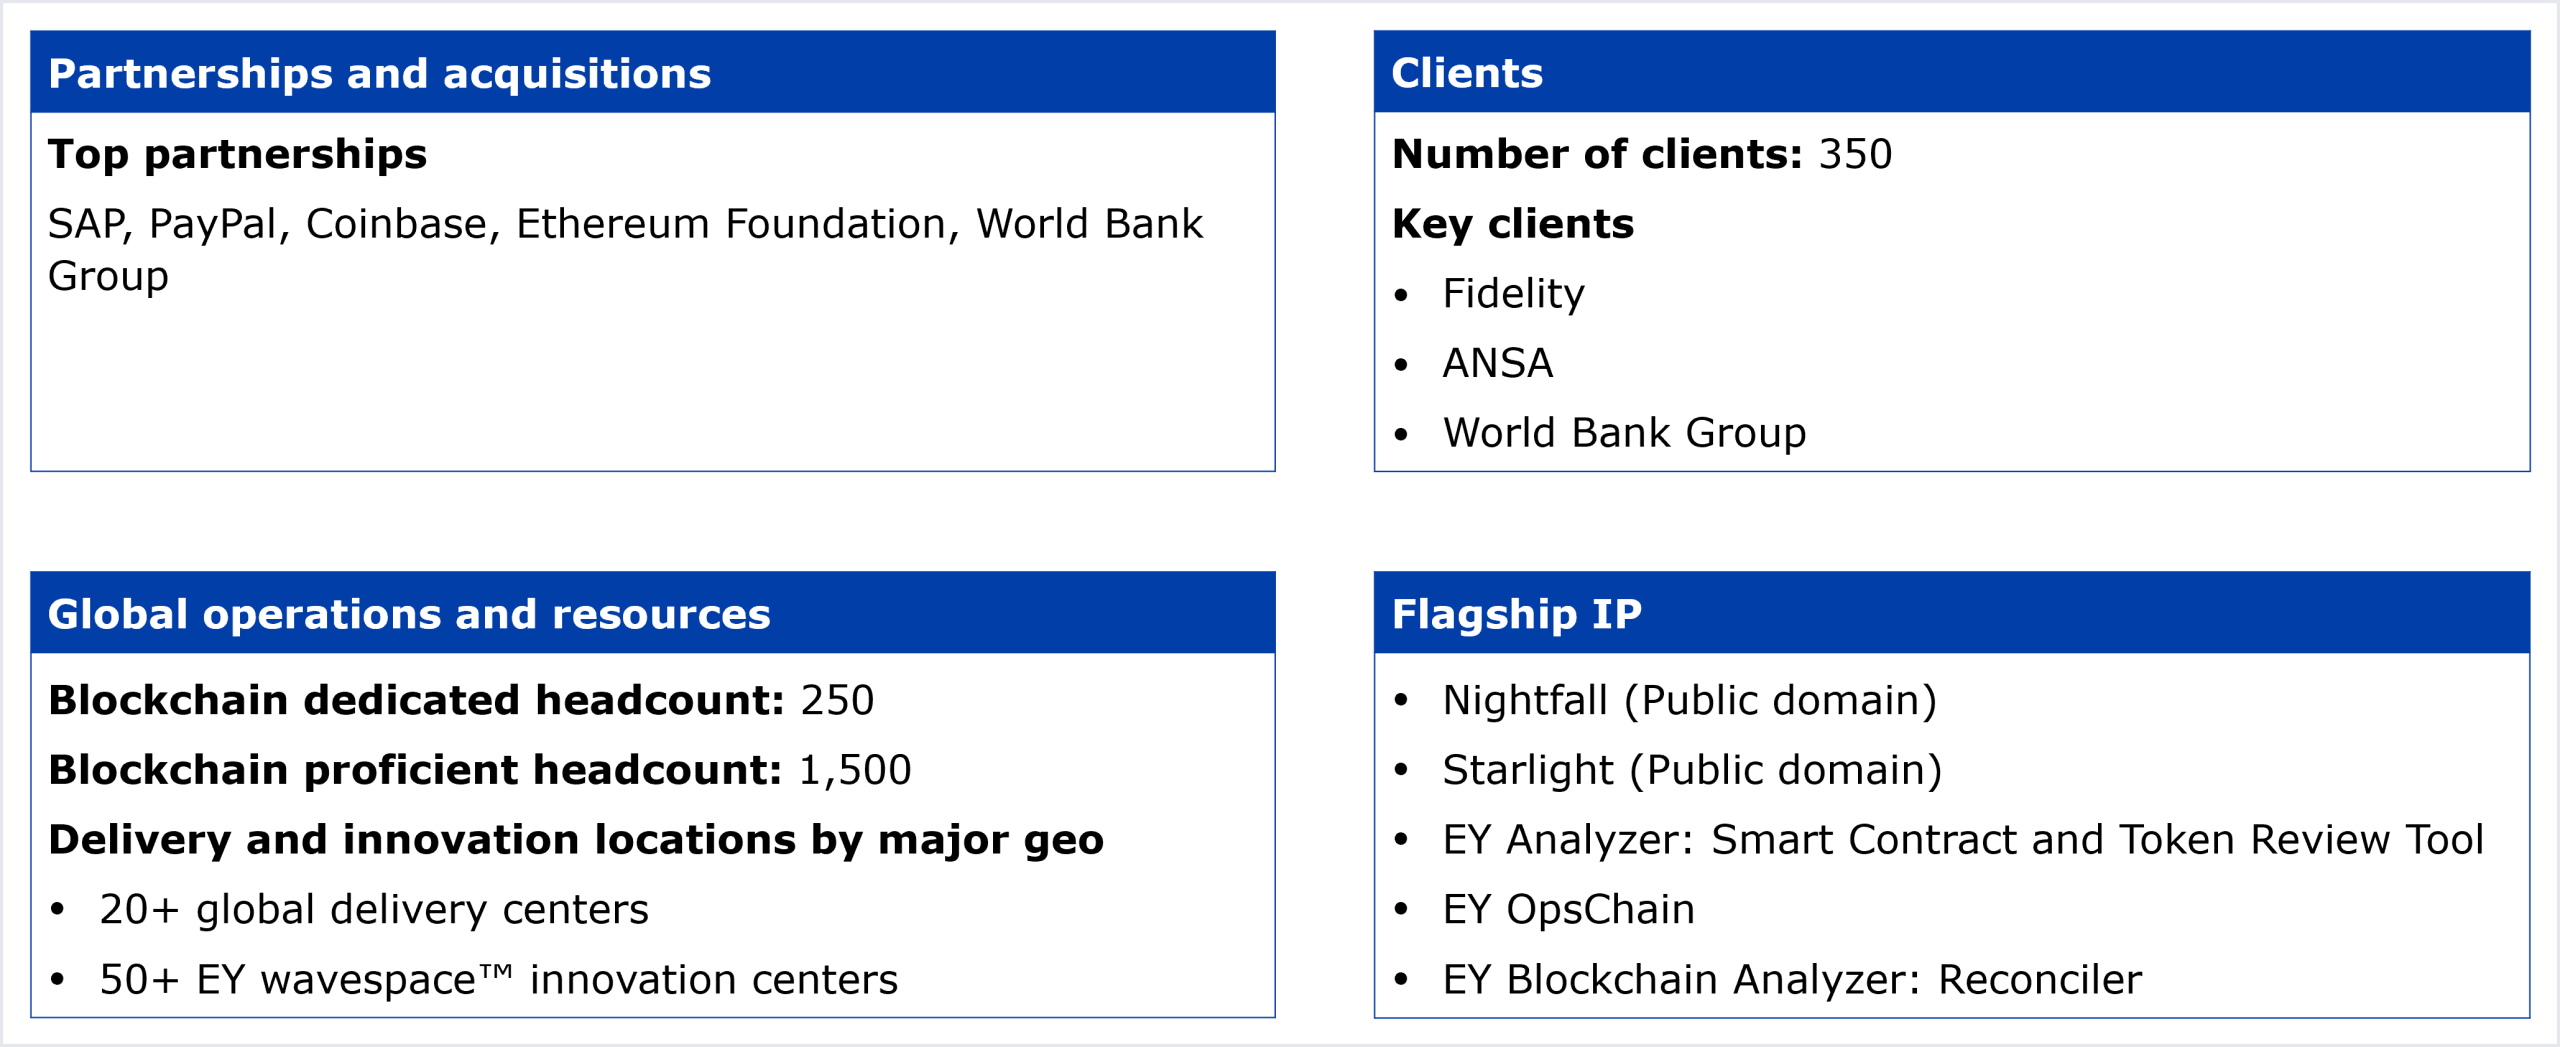Select the EY OpsChain bullet

(x=1568, y=910)
